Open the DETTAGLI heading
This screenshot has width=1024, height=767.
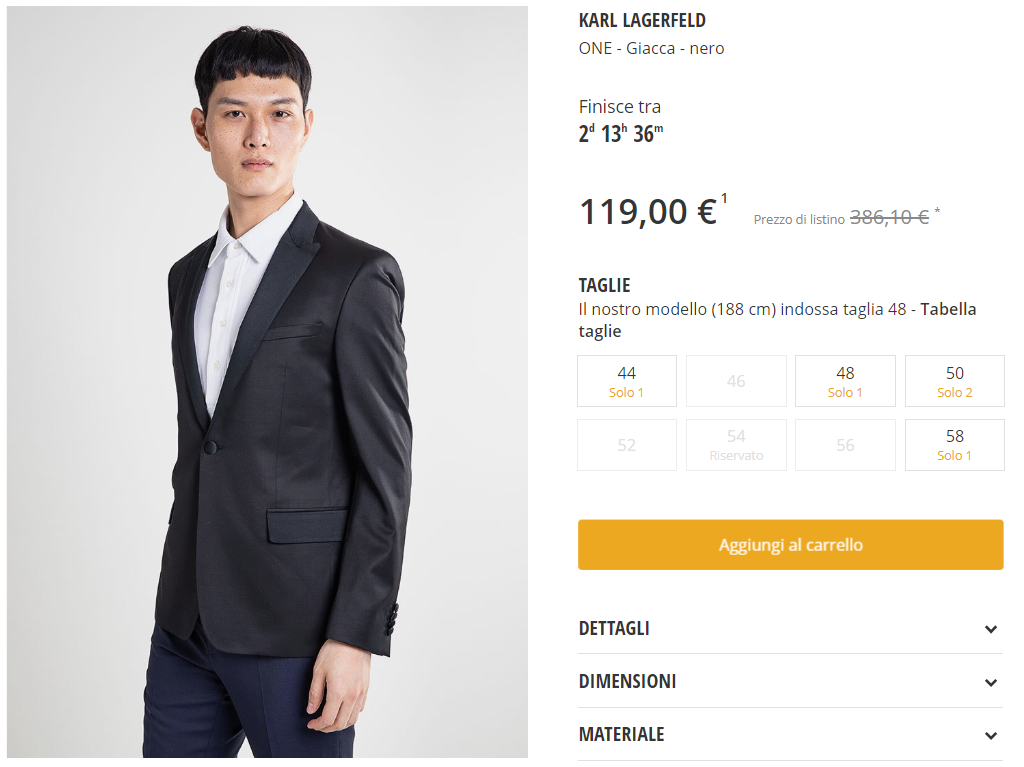(x=614, y=628)
